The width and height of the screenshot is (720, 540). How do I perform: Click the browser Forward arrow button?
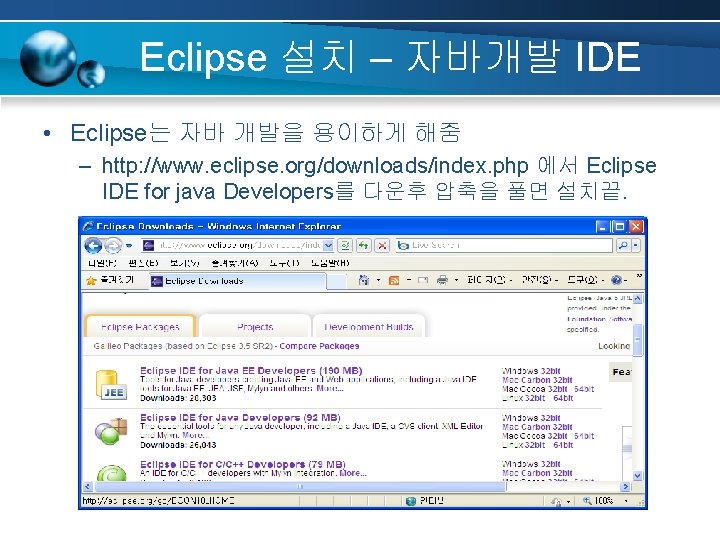tap(113, 246)
